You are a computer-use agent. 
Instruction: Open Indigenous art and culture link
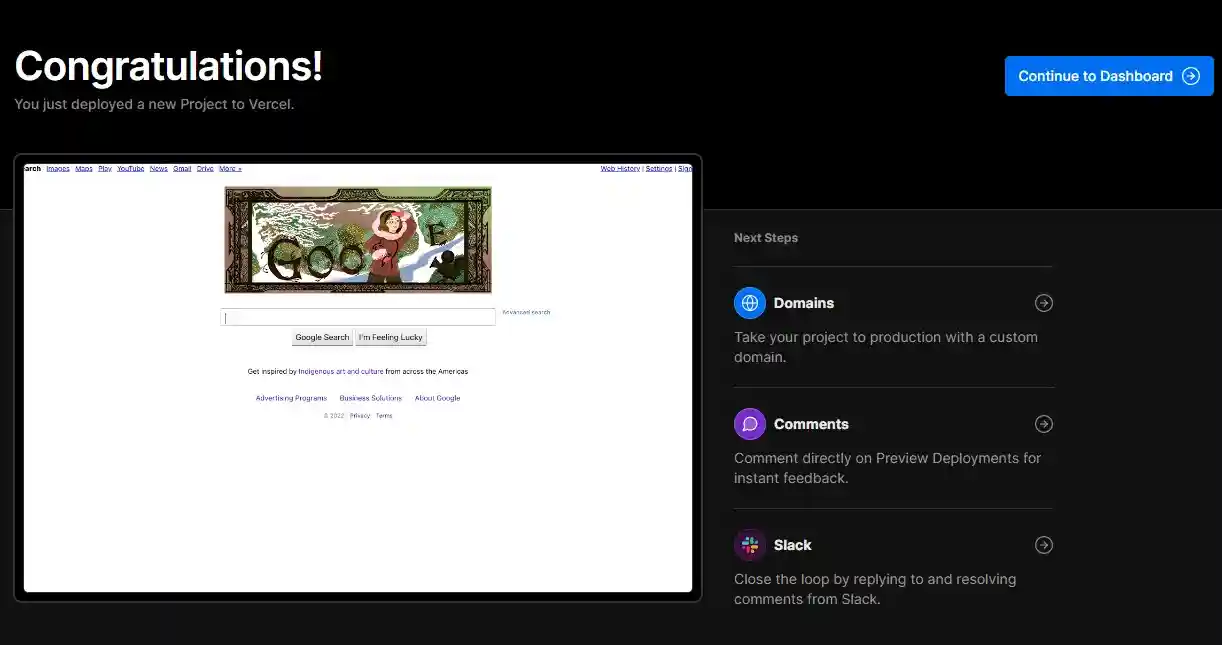[340, 371]
